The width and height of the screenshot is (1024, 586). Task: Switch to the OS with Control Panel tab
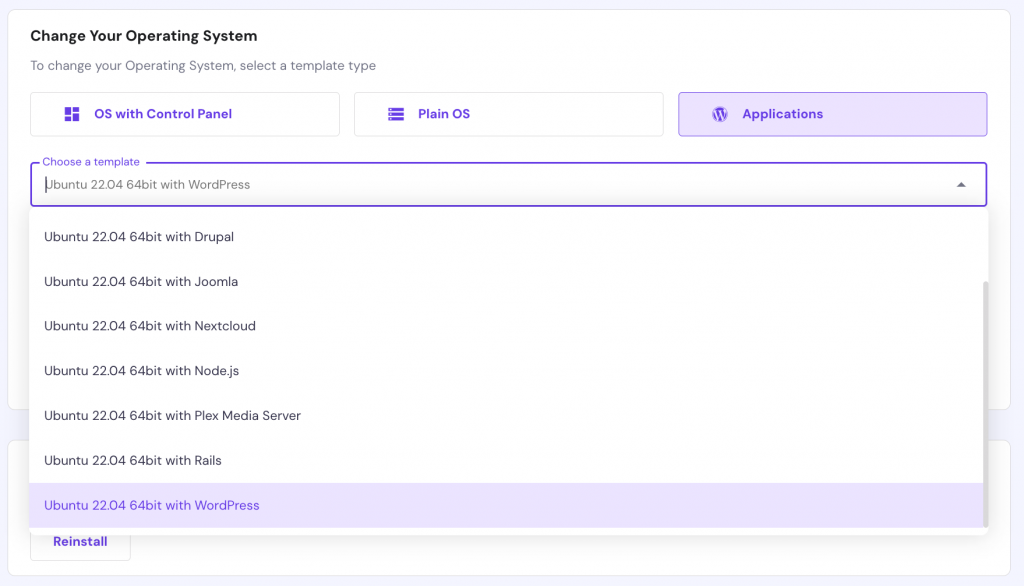184,113
